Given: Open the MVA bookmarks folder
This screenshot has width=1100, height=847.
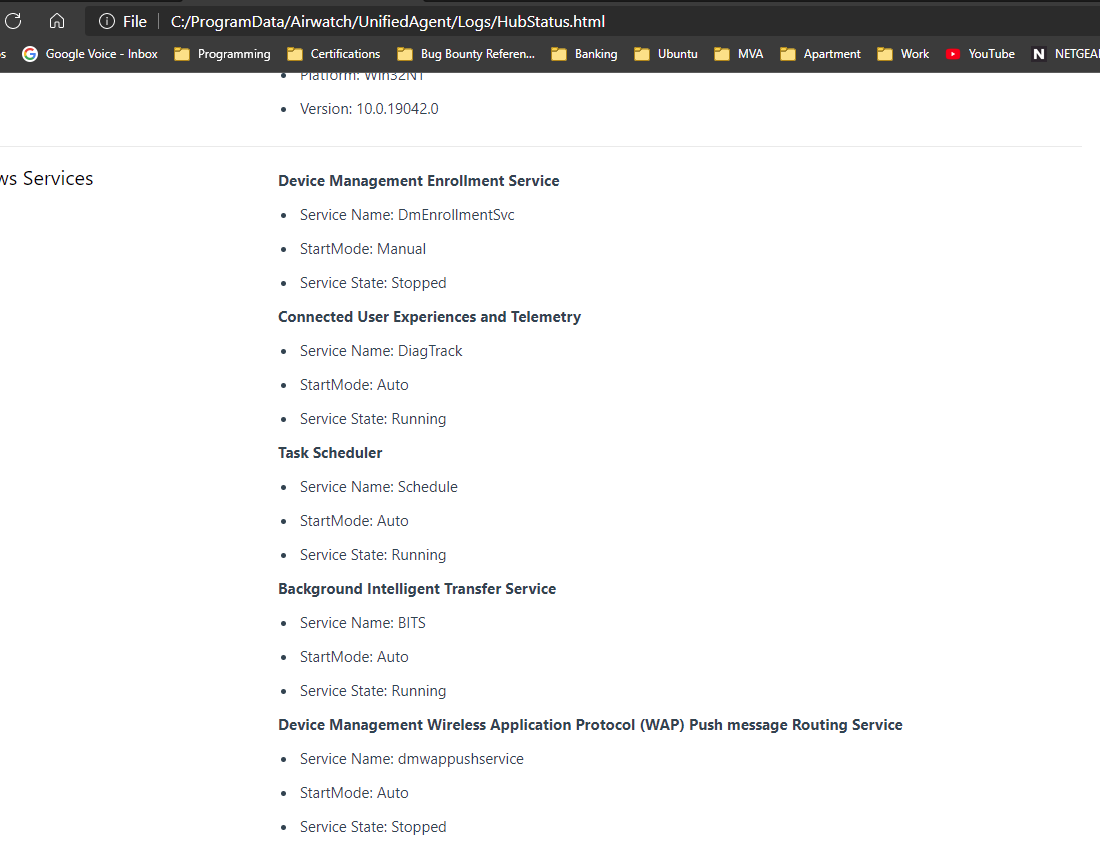Looking at the screenshot, I should click(739, 54).
